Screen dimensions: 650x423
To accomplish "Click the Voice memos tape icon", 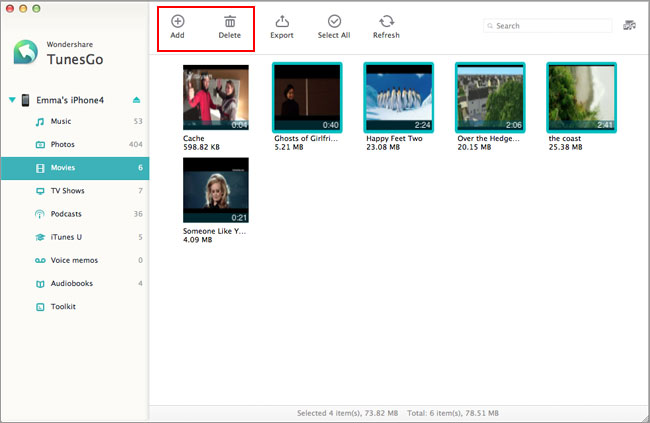I will [x=40, y=261].
